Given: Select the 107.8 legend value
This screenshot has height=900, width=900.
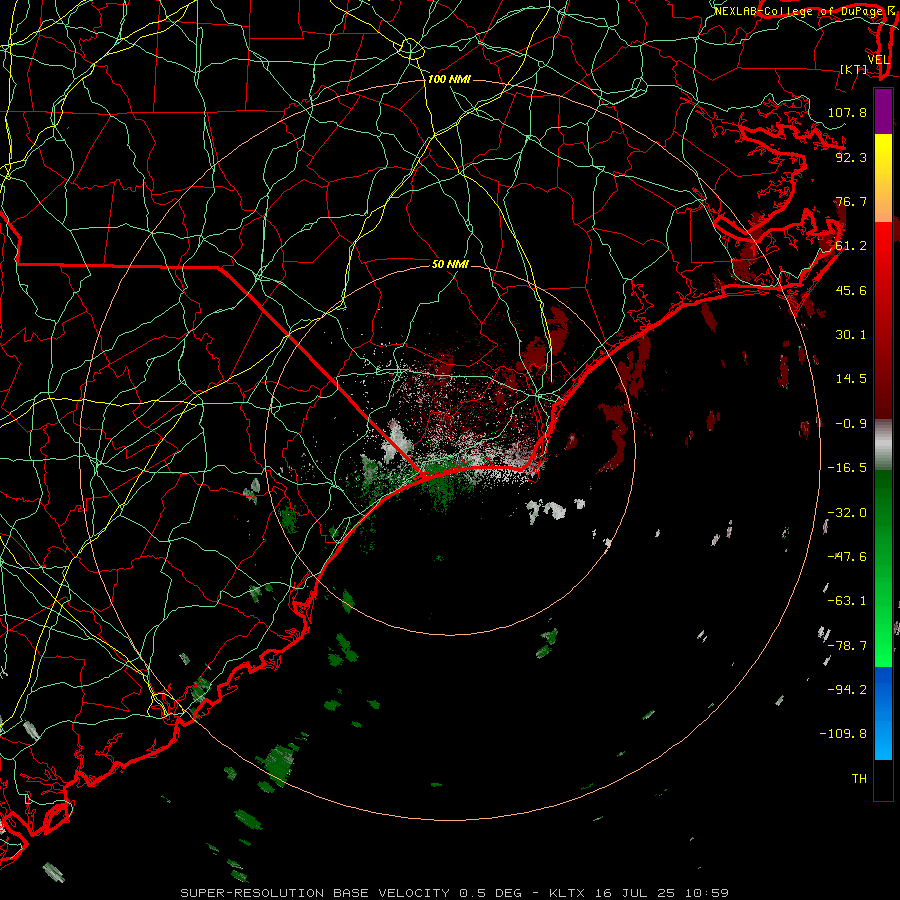Looking at the screenshot, I should point(847,112).
